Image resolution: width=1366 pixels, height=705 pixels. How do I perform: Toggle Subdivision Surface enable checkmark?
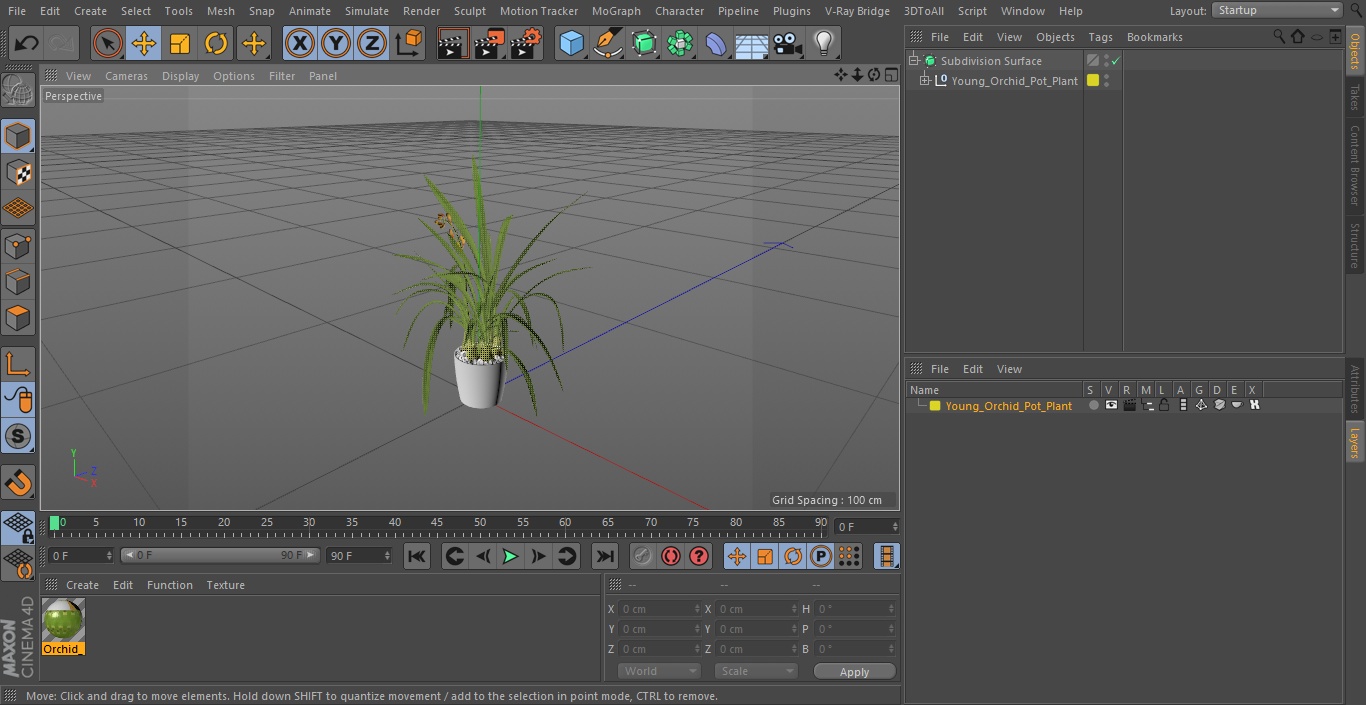pos(1116,61)
